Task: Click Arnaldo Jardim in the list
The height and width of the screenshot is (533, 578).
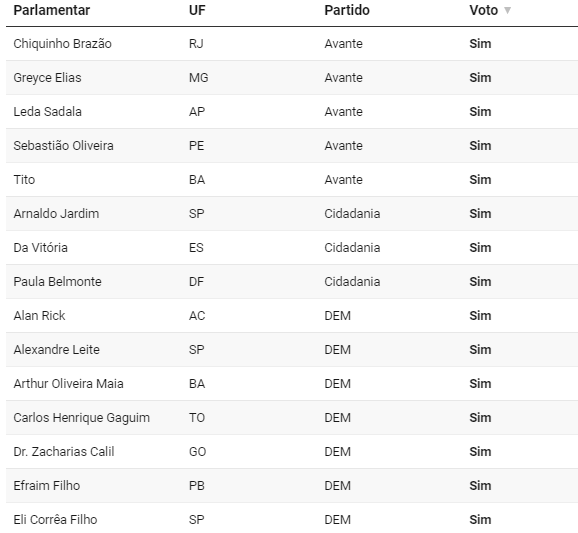Action: (56, 214)
